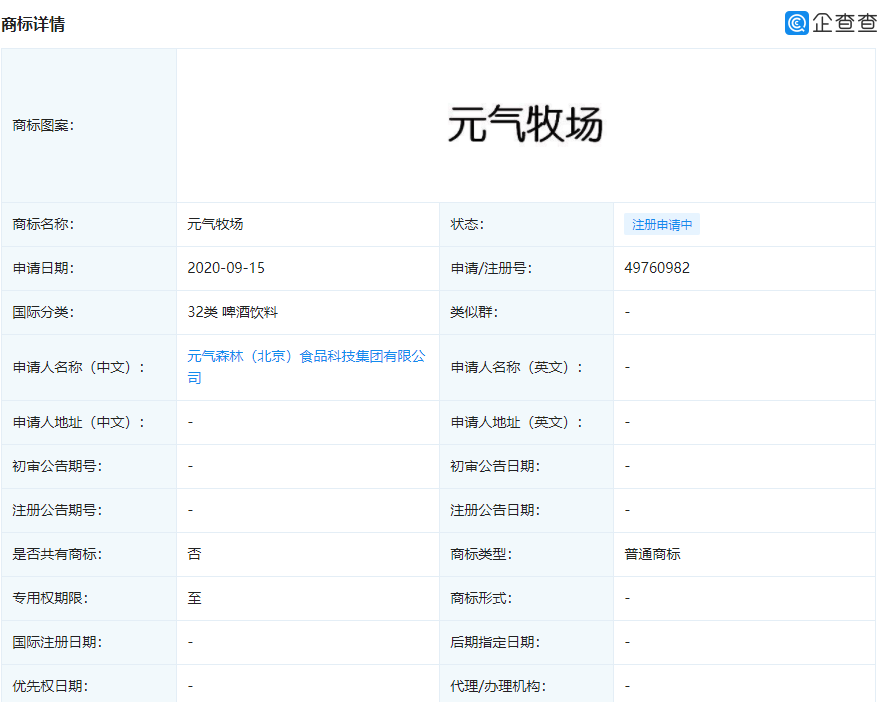The height and width of the screenshot is (702, 892).
Task: Select the 普通商标 trademark type value
Action: [652, 554]
